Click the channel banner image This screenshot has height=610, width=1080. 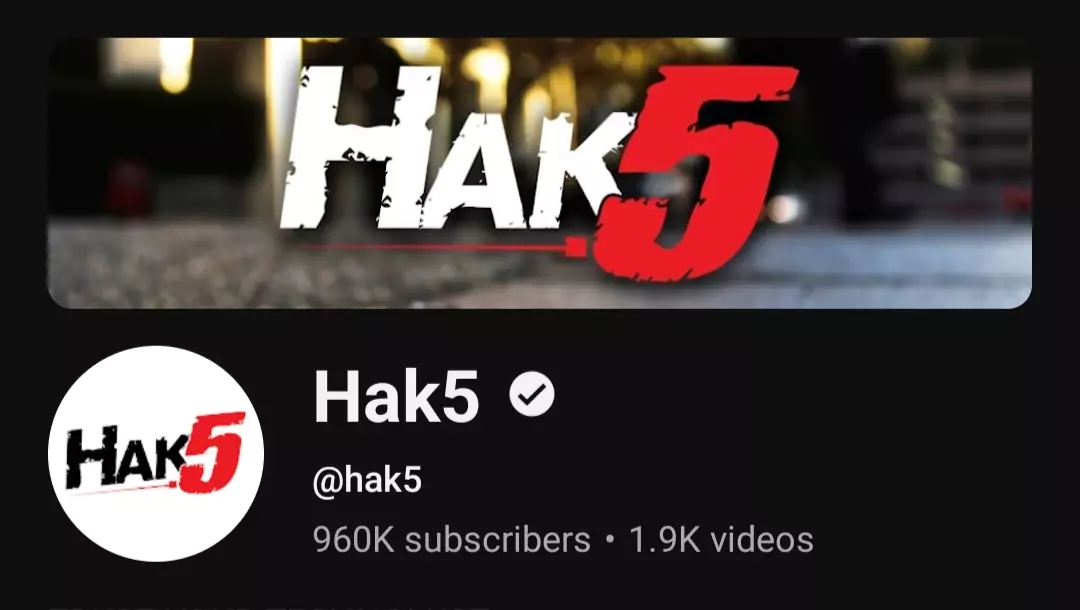[x=539, y=173]
